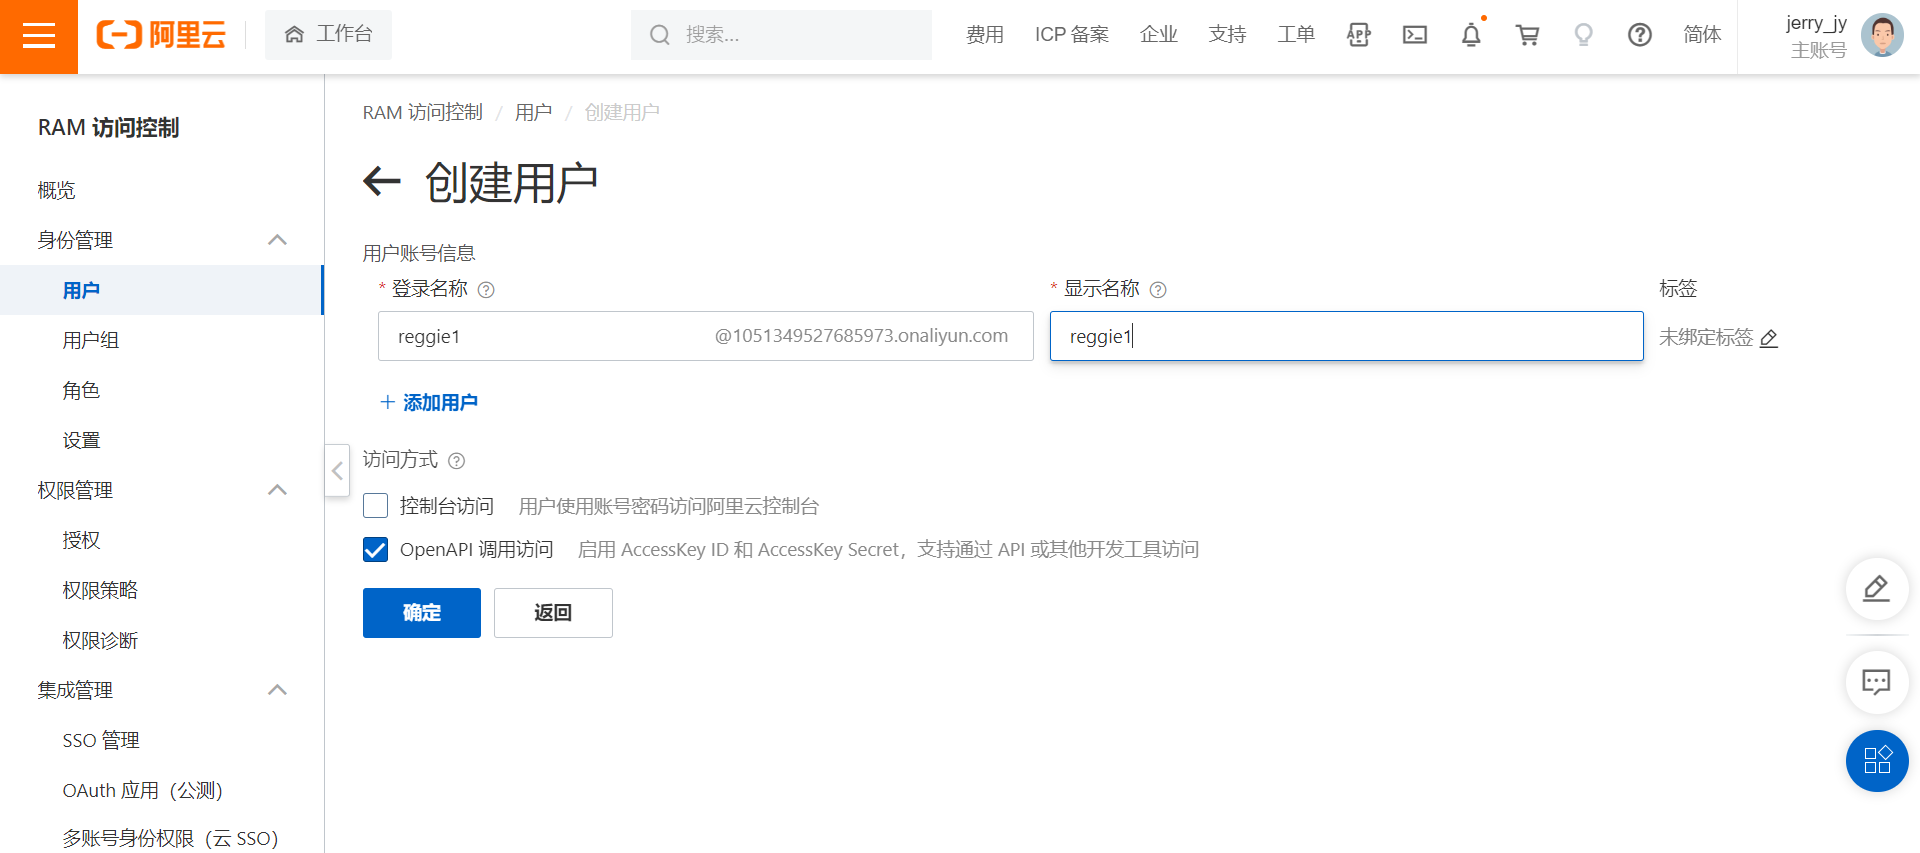The height and width of the screenshot is (853, 1920).
Task: Launch Cloud Shell terminal icon
Action: pos(1415,35)
